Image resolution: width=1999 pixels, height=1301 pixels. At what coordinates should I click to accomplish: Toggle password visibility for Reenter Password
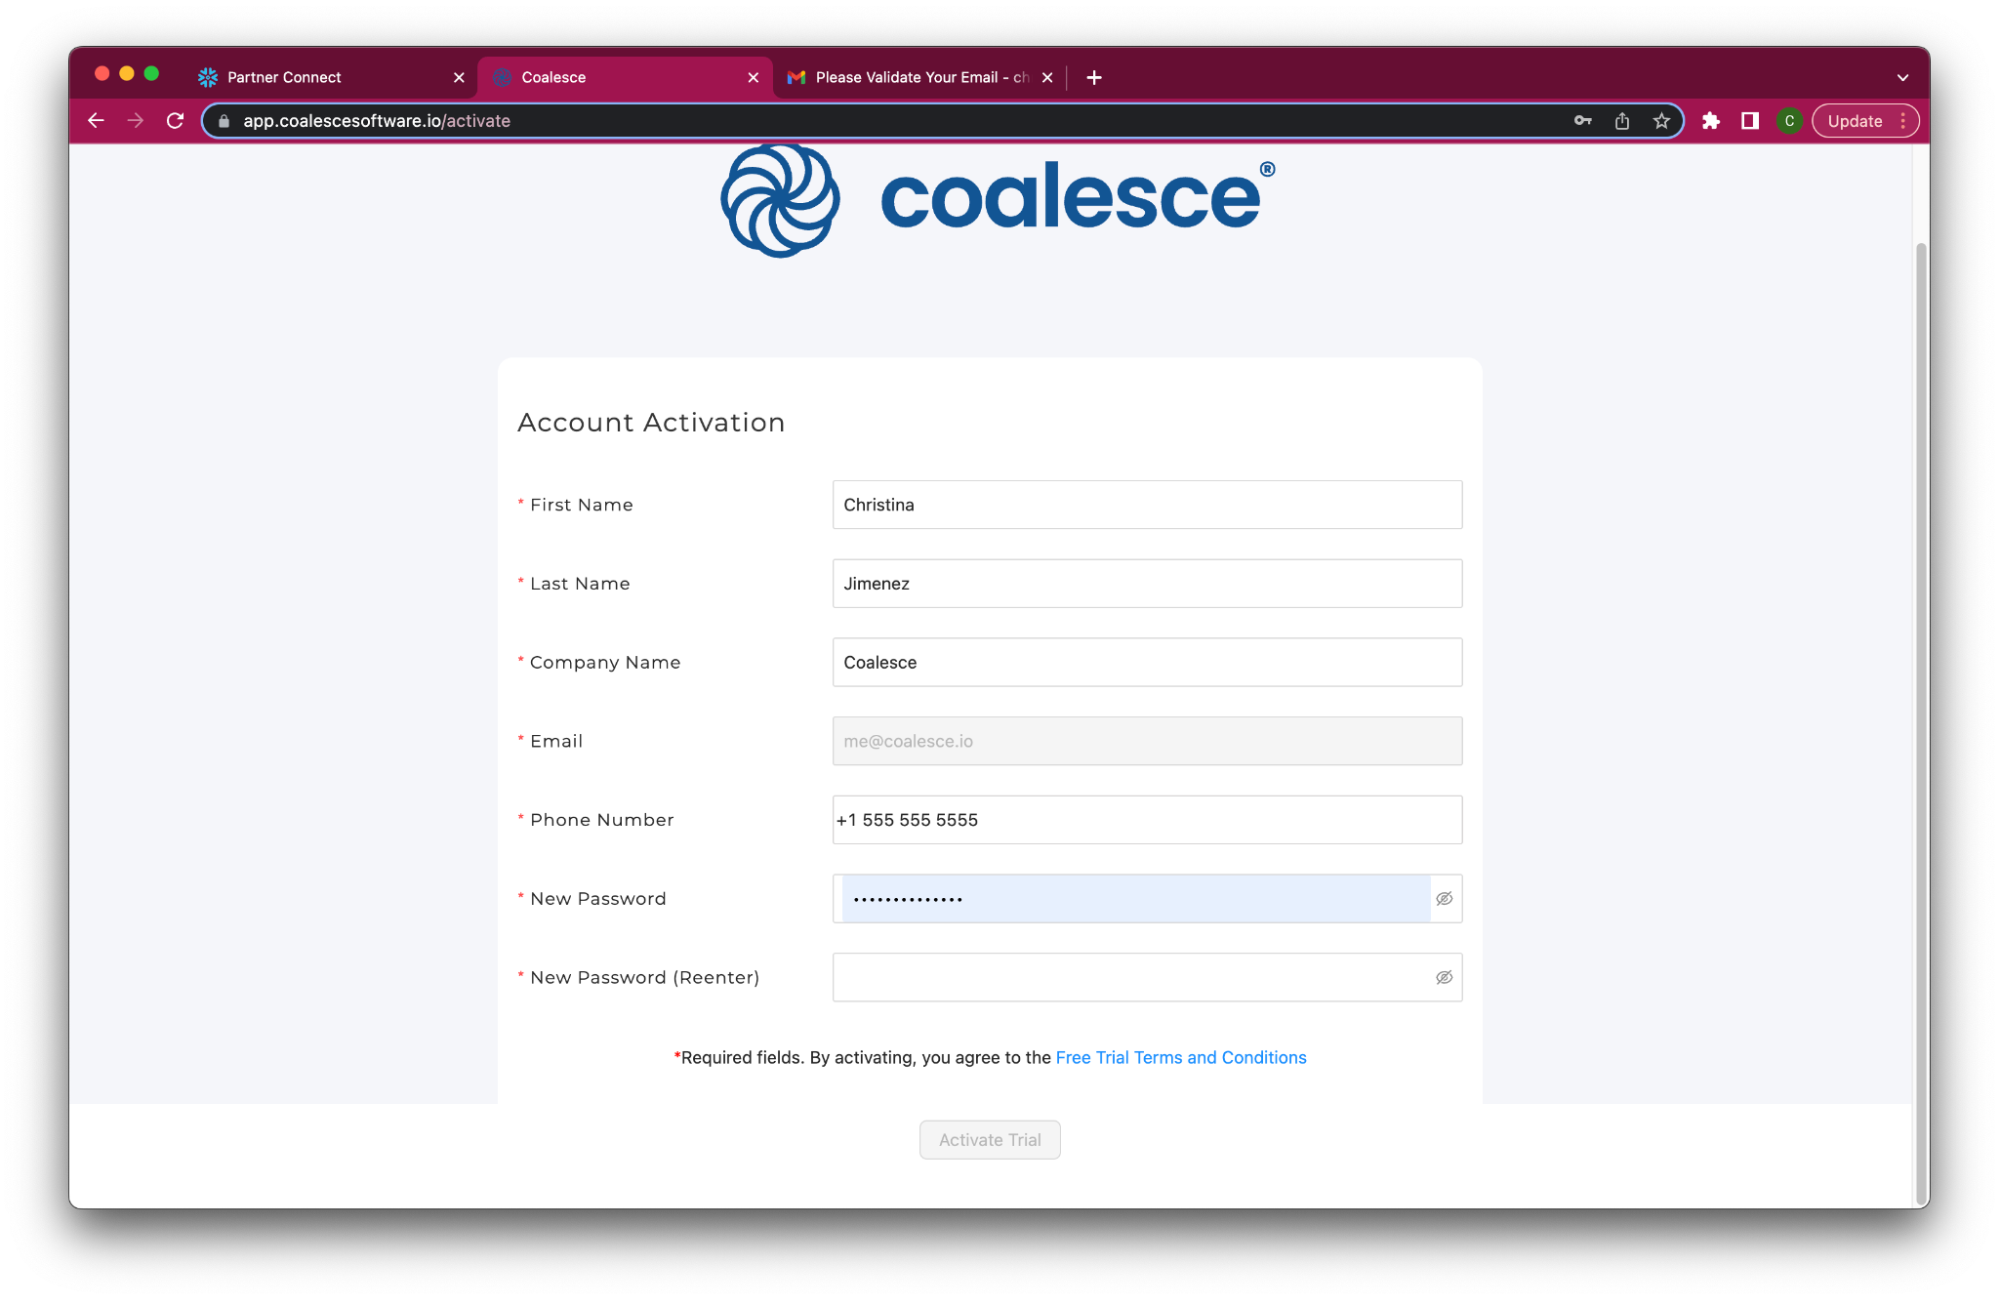(1444, 978)
